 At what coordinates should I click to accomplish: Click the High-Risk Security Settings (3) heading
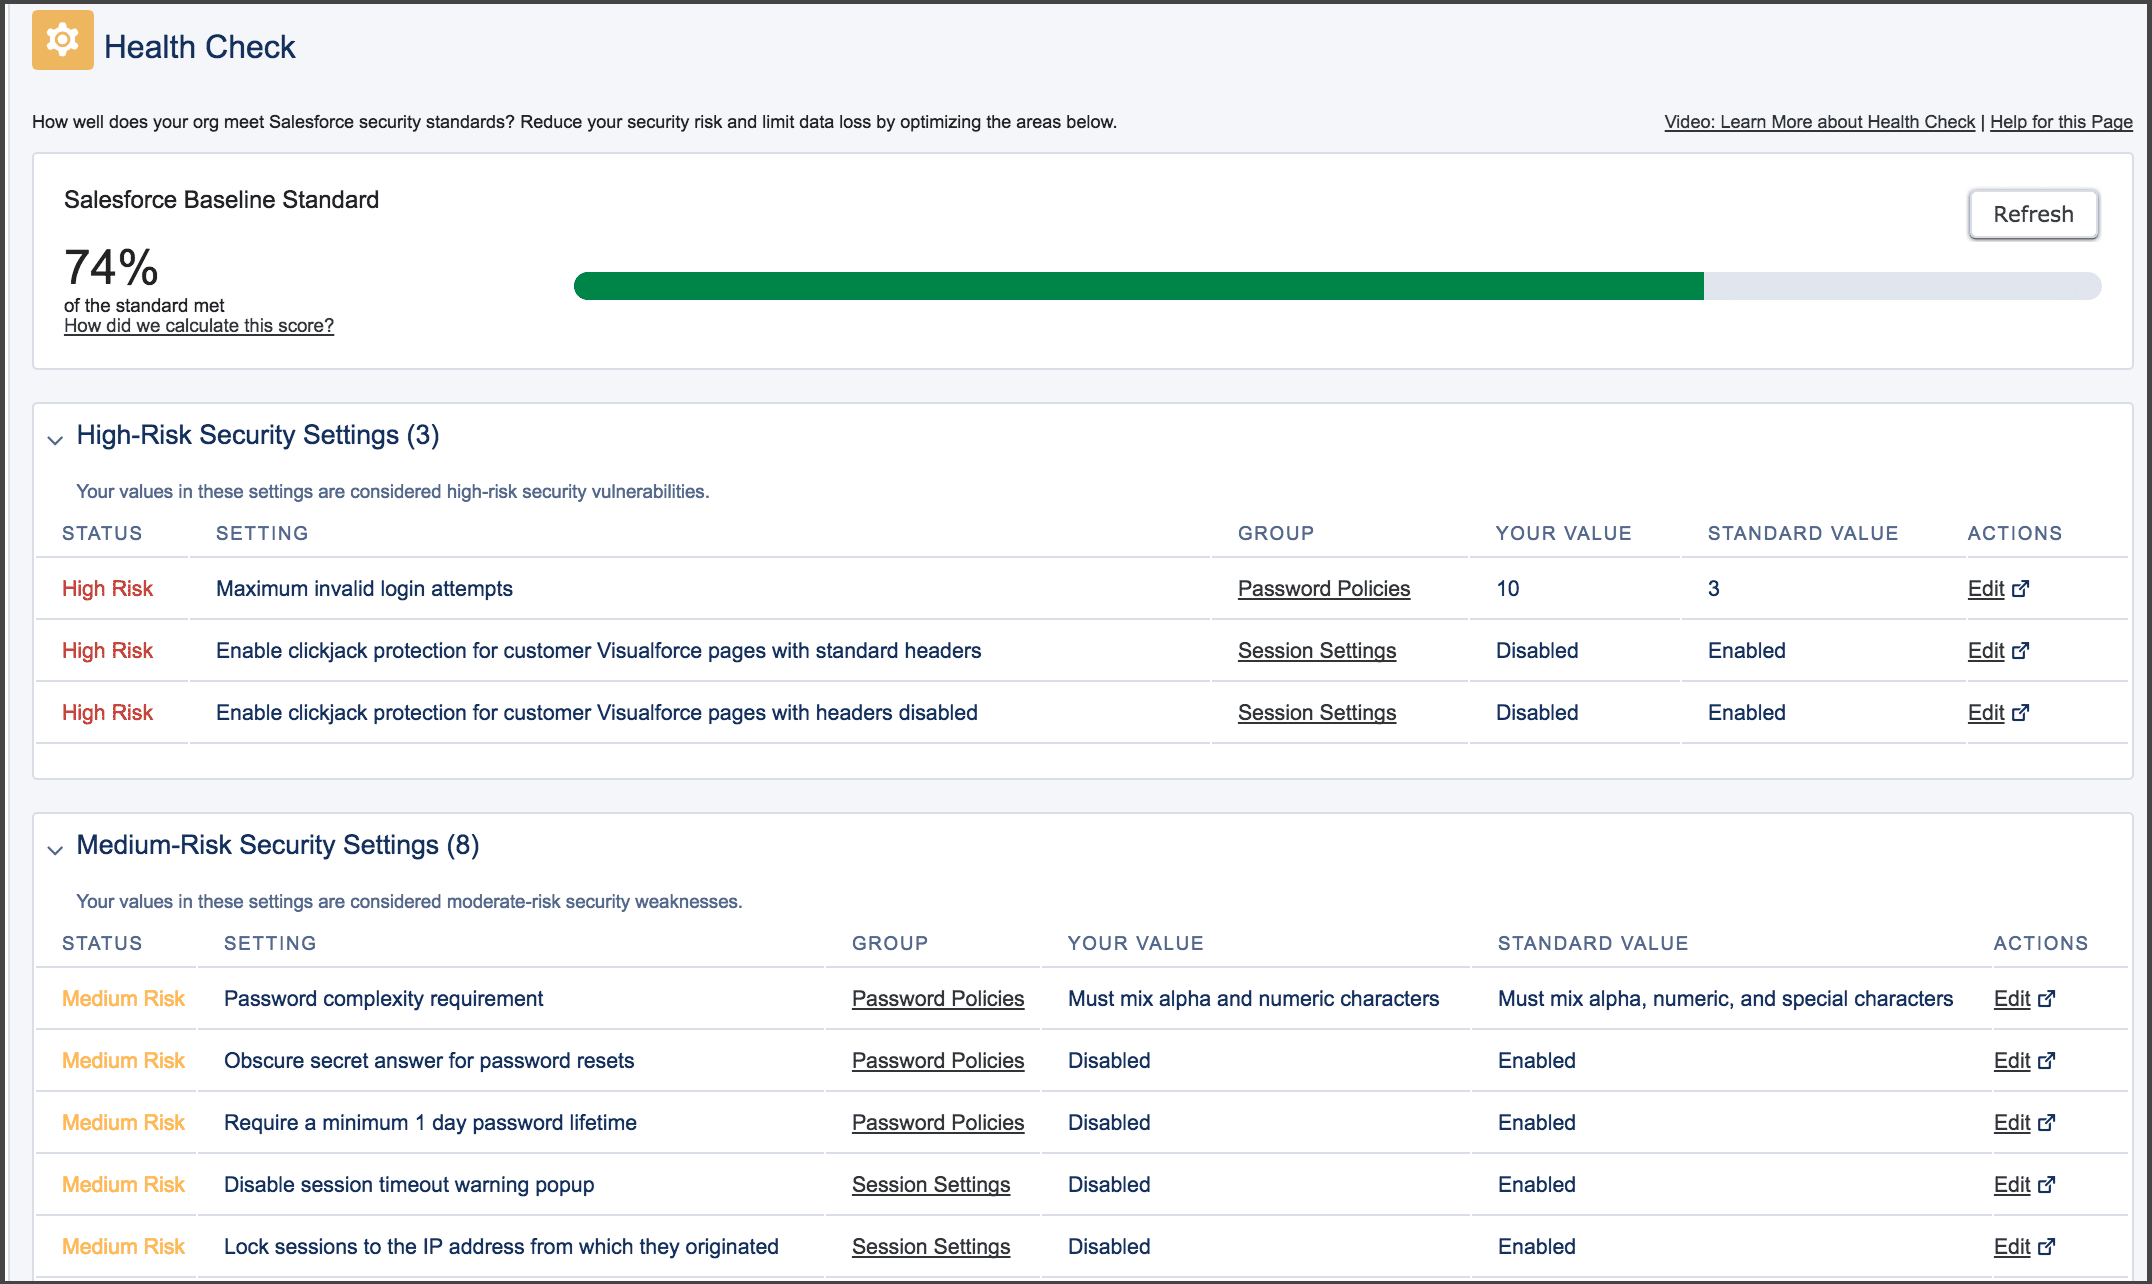click(x=258, y=435)
